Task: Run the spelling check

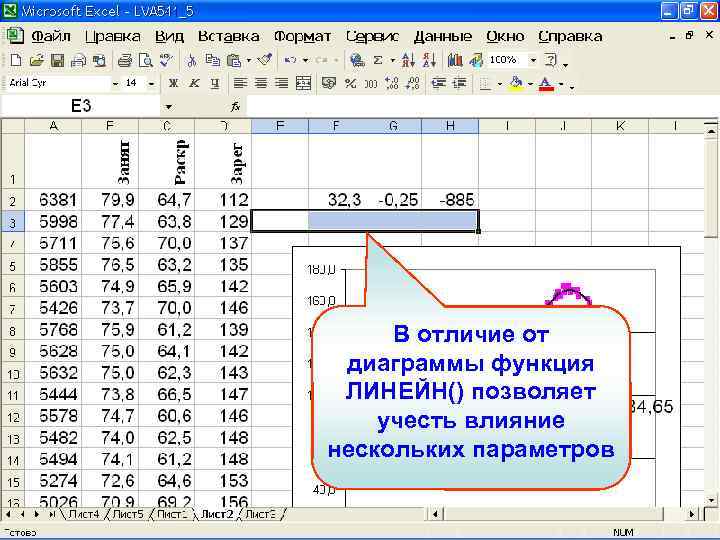Action: [166, 60]
